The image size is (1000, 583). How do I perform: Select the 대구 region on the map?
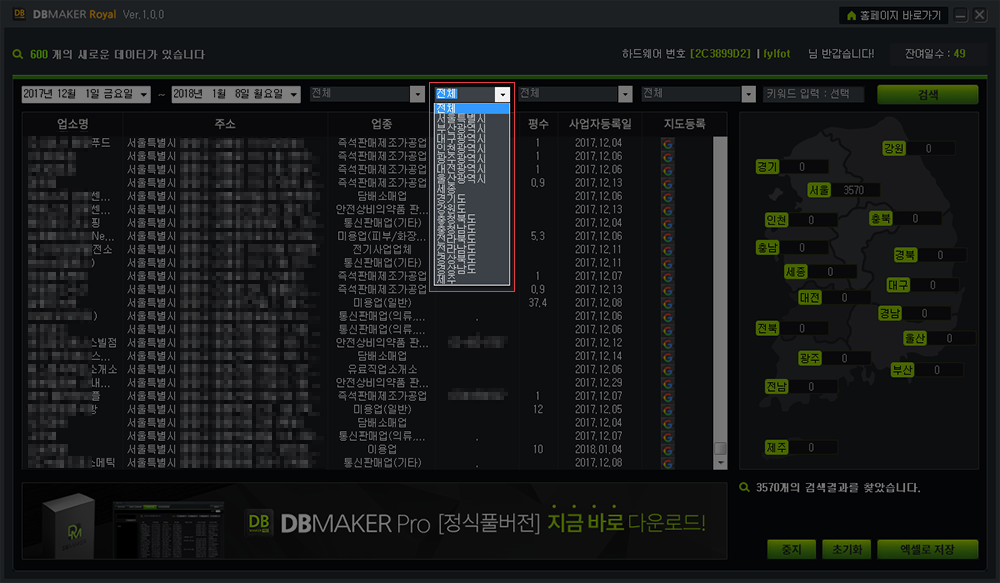[898, 285]
